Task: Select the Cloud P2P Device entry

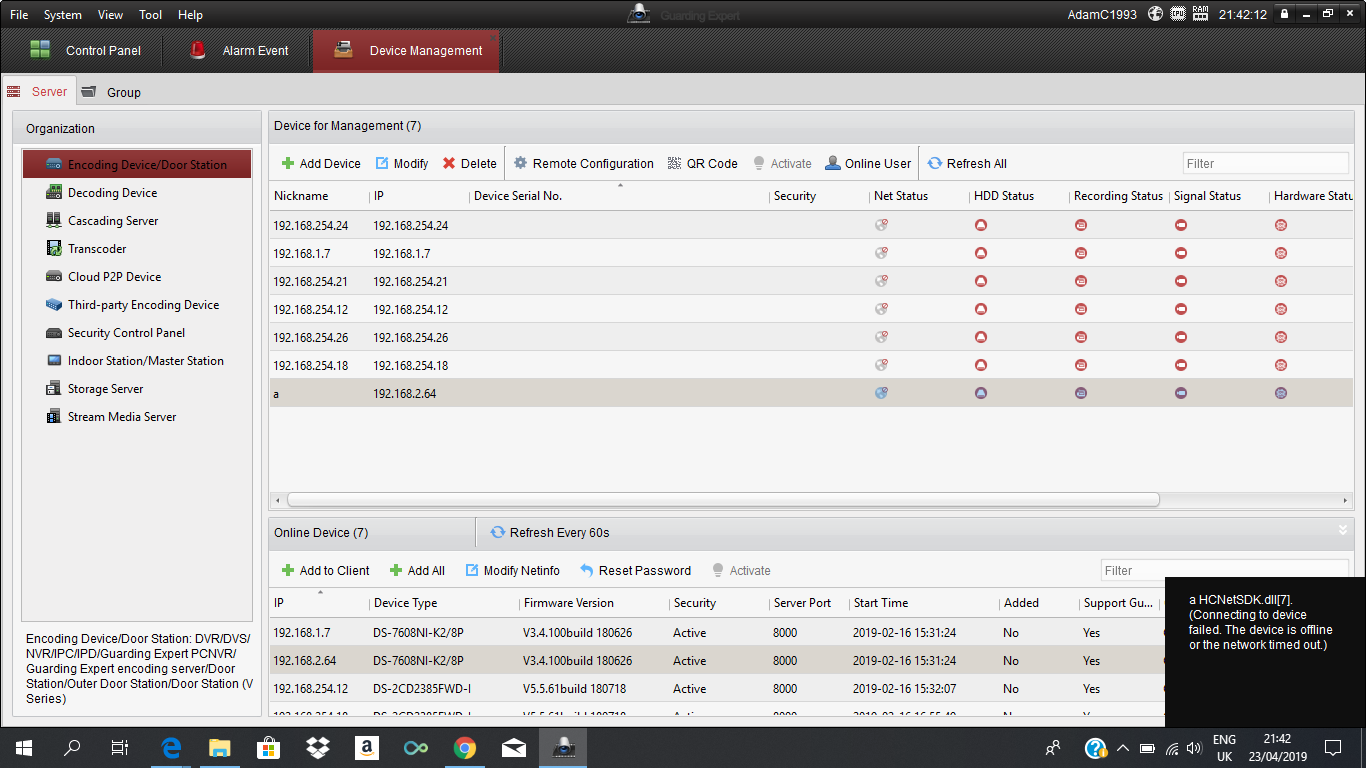Action: click(x=114, y=277)
